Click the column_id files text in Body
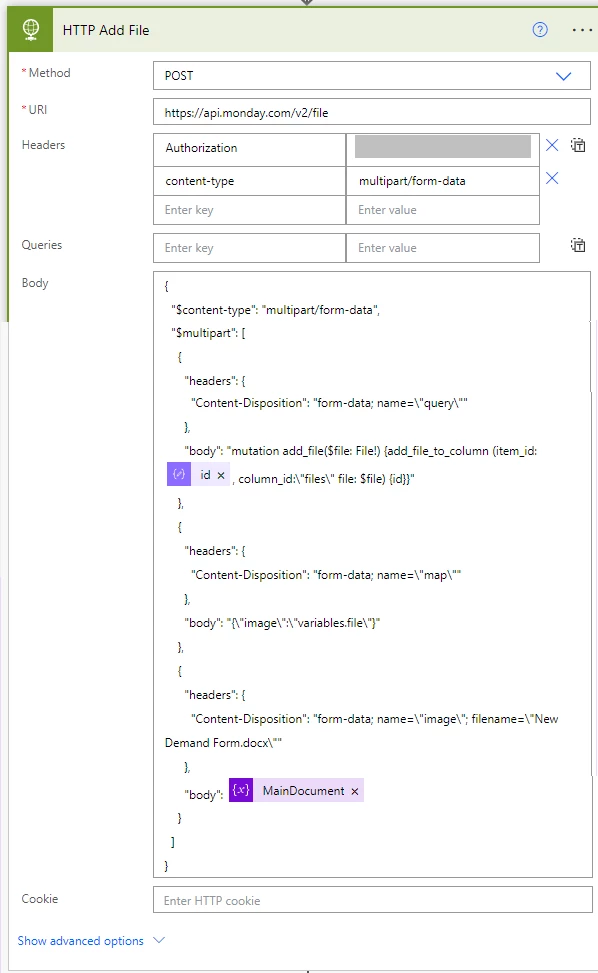Screen dimensions: 598x973 [x=326, y=479]
